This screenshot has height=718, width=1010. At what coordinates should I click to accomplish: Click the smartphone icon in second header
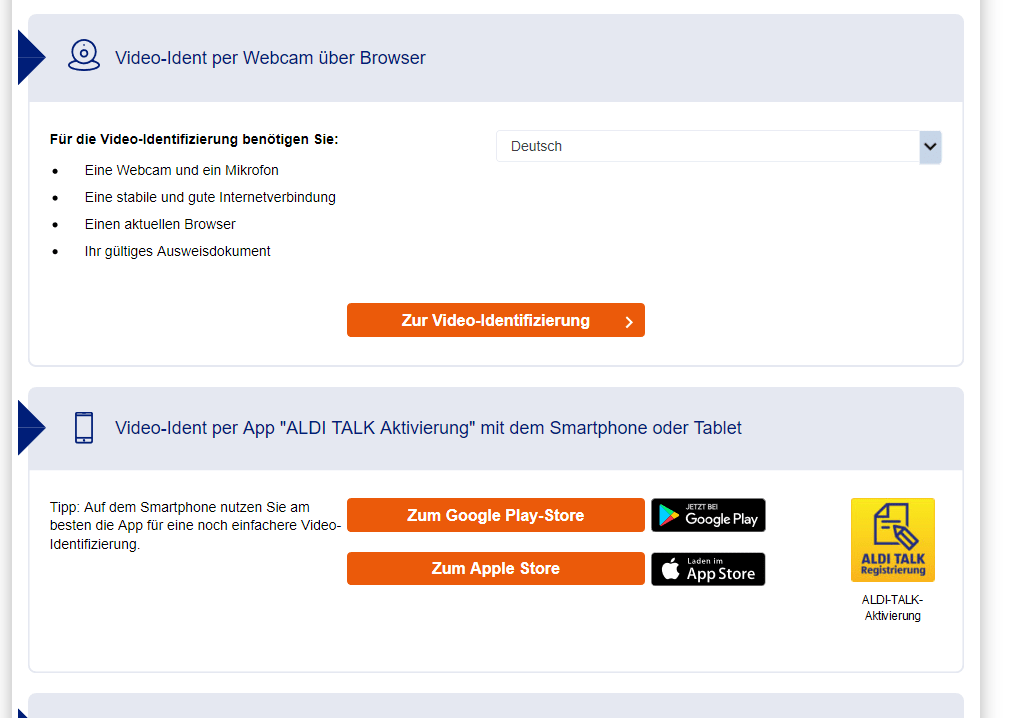(x=84, y=428)
